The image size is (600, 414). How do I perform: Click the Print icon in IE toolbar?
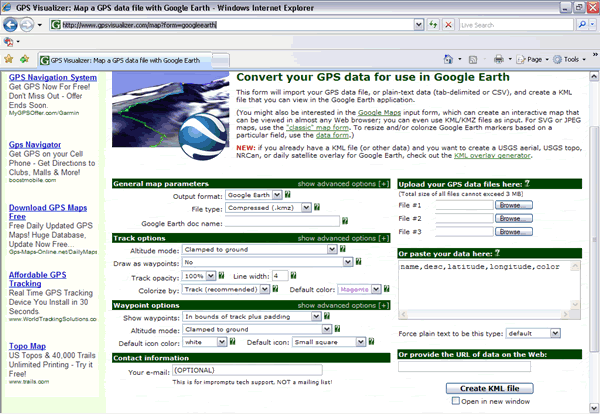(499, 59)
